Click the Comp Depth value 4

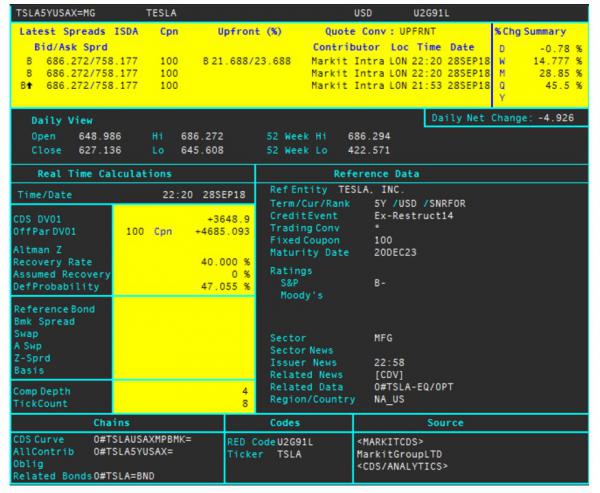pyautogui.click(x=245, y=391)
